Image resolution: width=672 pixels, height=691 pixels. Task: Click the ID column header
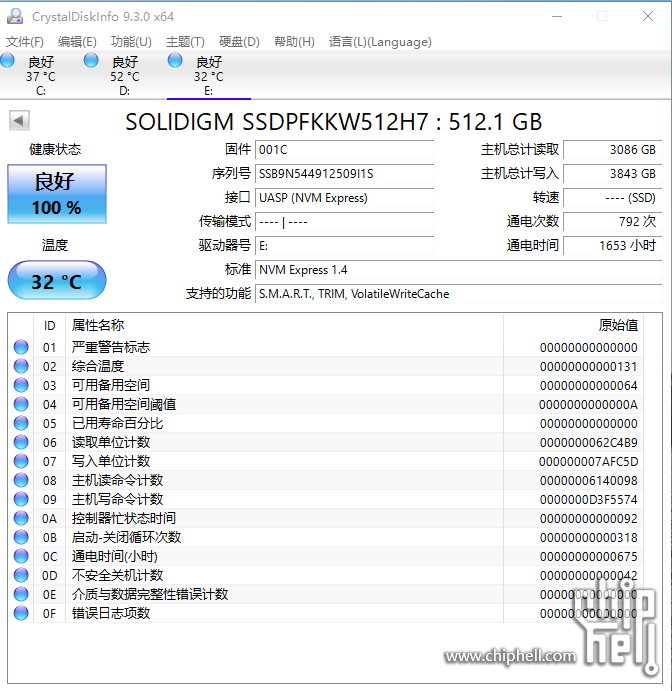49,326
